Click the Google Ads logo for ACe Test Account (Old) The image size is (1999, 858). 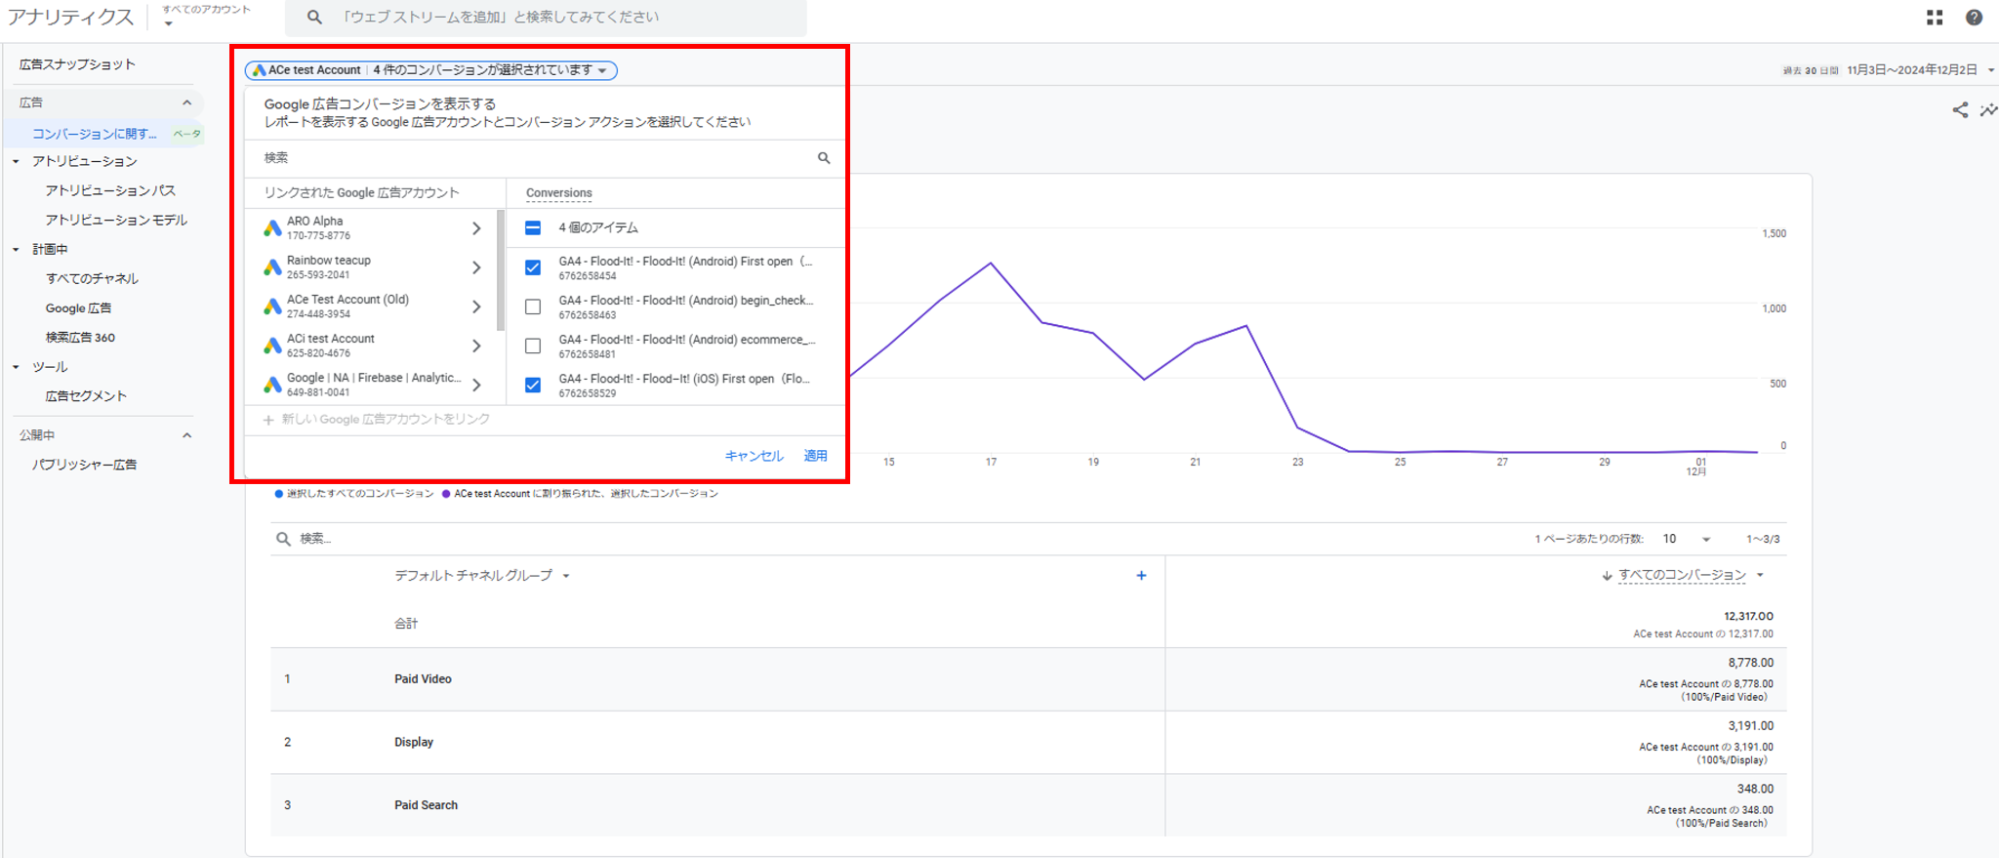(272, 306)
